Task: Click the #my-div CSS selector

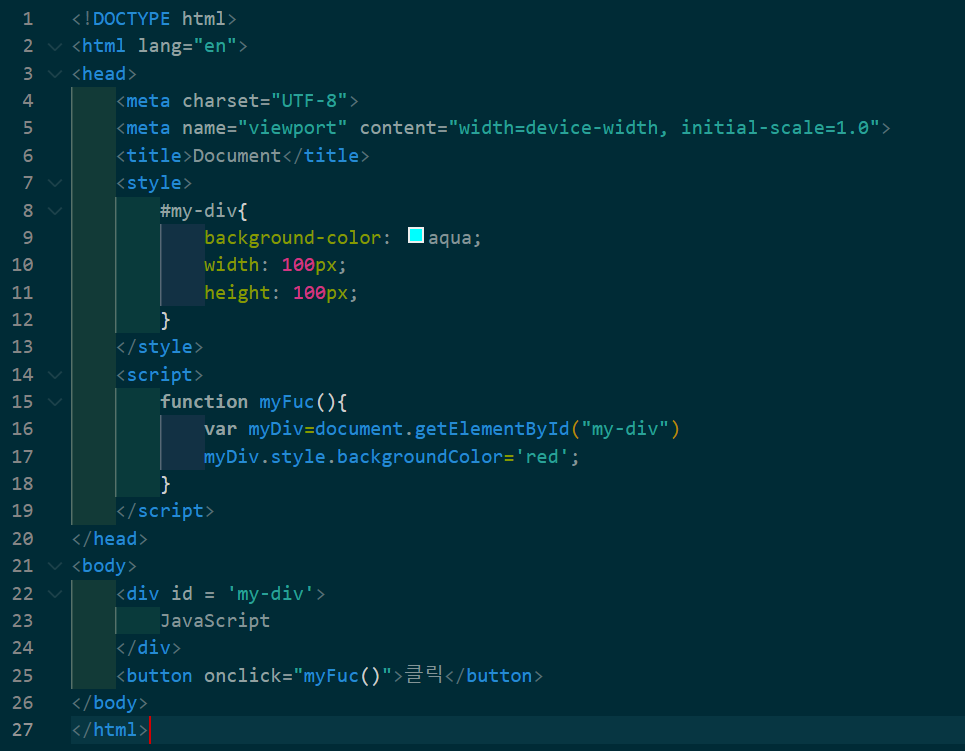Action: coord(199,211)
